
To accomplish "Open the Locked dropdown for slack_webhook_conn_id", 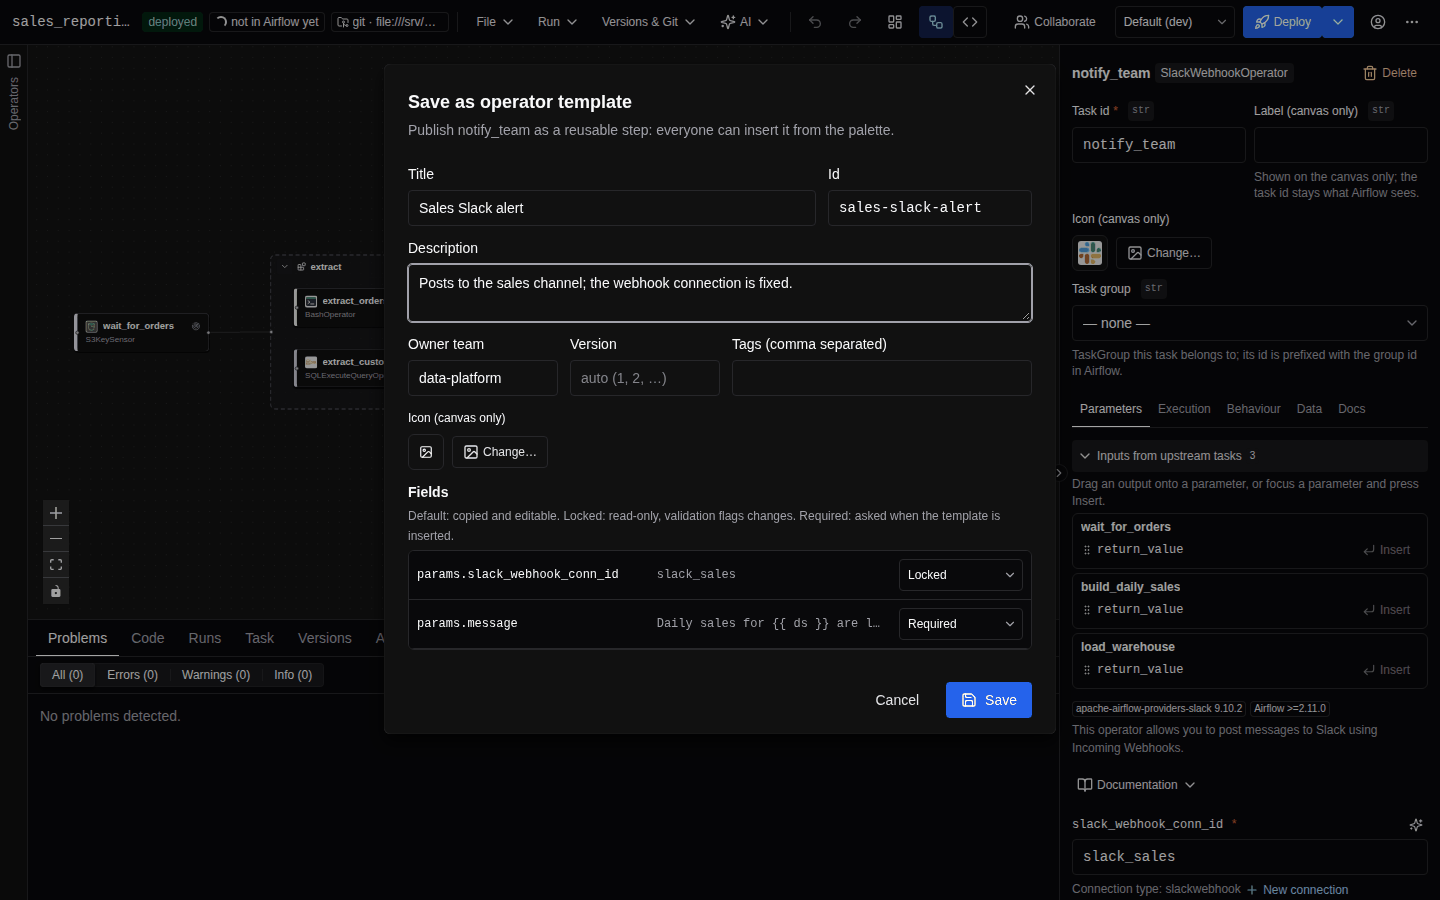I will [960, 575].
